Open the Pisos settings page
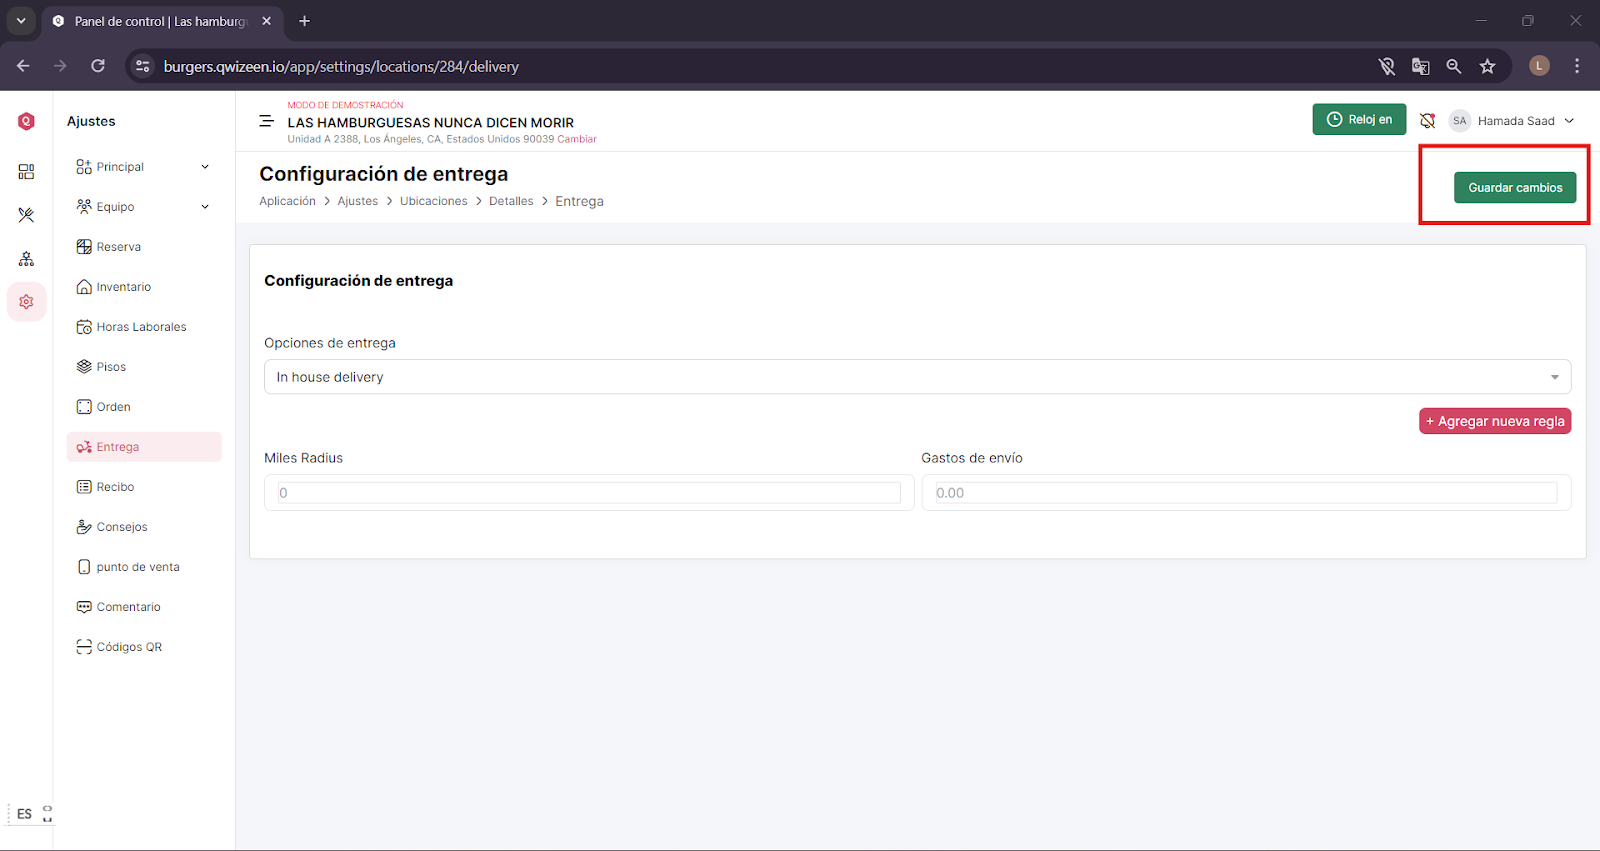1600x851 pixels. 144,367
